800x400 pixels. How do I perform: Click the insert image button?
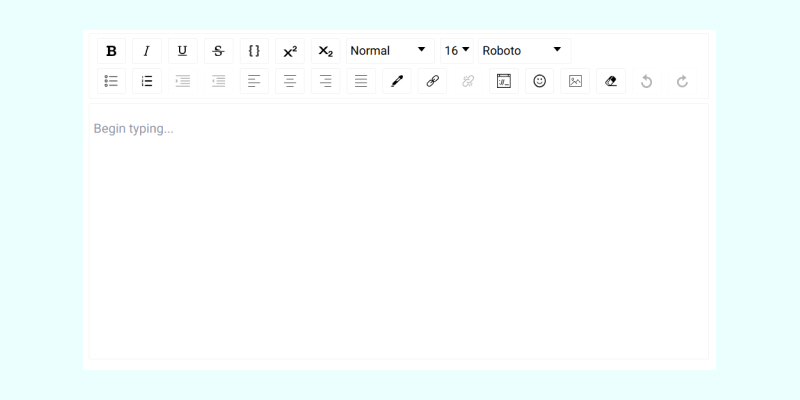point(575,81)
